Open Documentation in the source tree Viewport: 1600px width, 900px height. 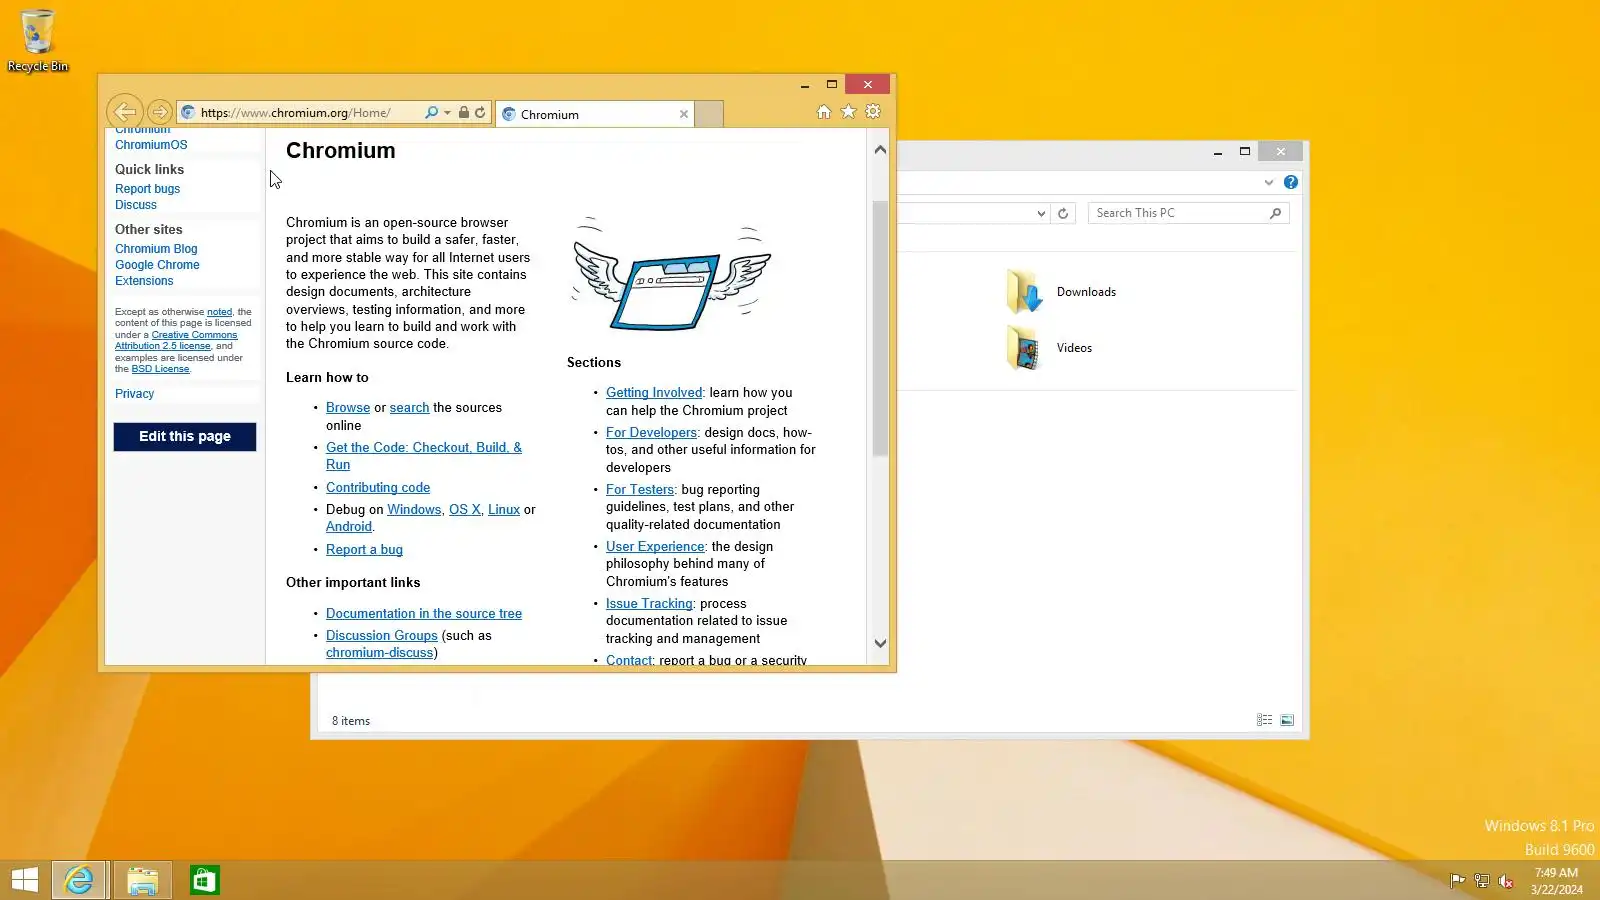424,614
